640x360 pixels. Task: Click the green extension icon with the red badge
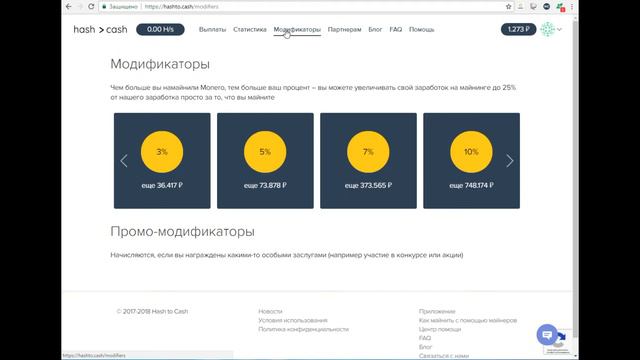click(x=560, y=7)
